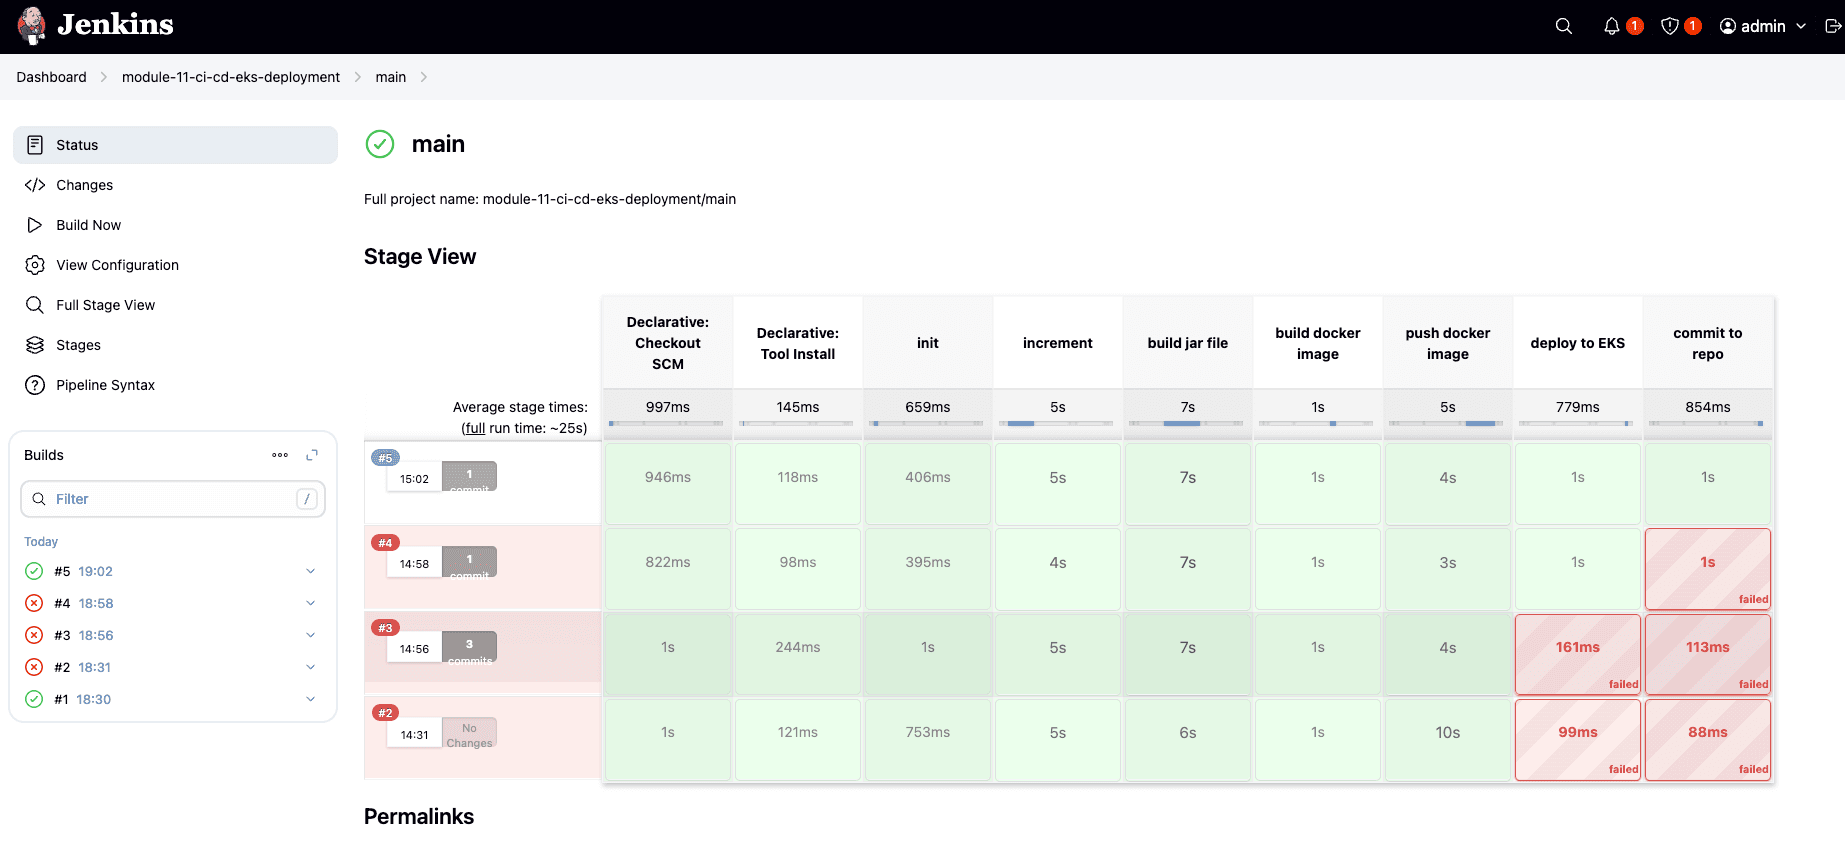The width and height of the screenshot is (1845, 841).
Task: Click the #5 badge in stage view
Action: (385, 458)
